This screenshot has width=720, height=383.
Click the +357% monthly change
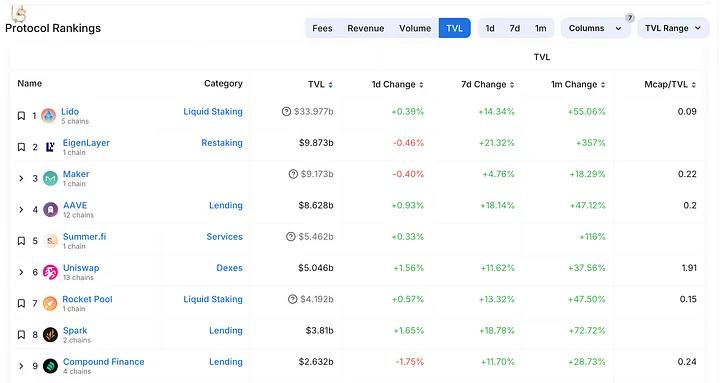tap(591, 143)
